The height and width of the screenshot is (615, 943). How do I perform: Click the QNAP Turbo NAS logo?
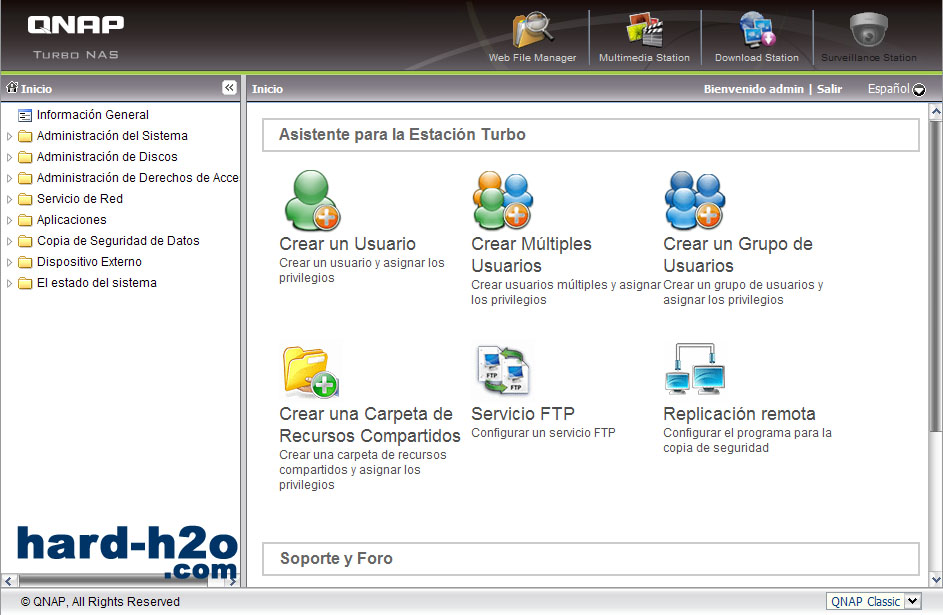[x=76, y=37]
